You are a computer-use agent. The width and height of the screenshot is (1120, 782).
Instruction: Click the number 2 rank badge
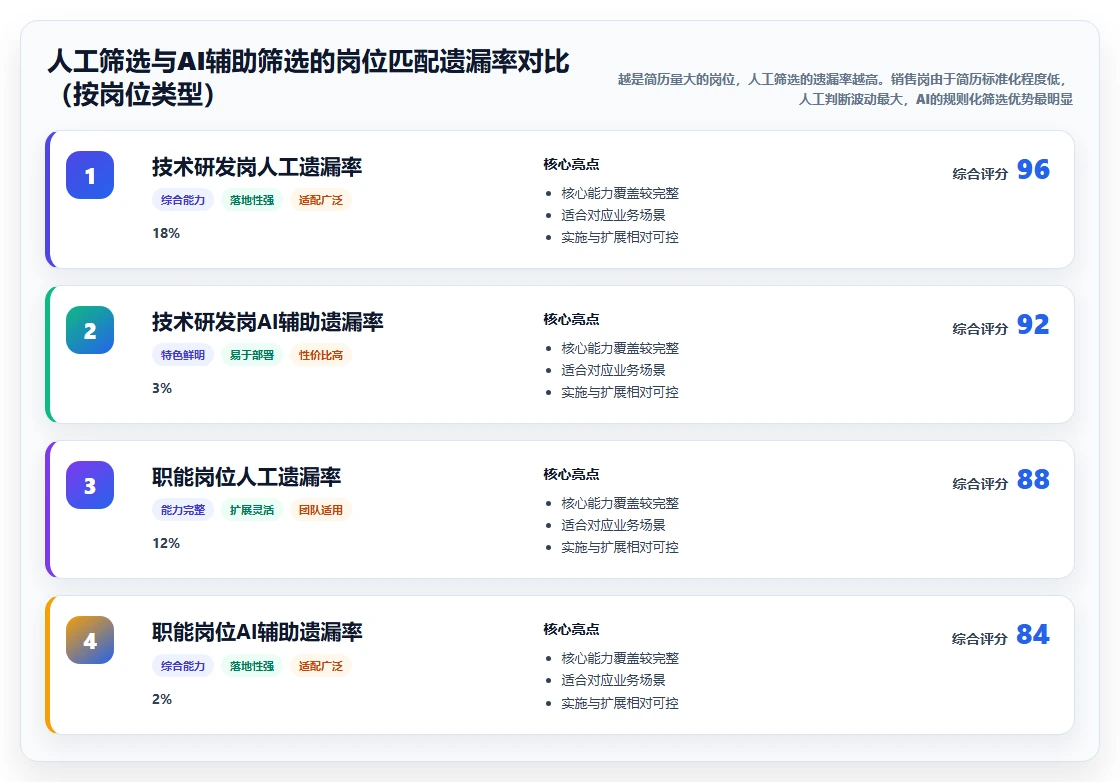90,330
